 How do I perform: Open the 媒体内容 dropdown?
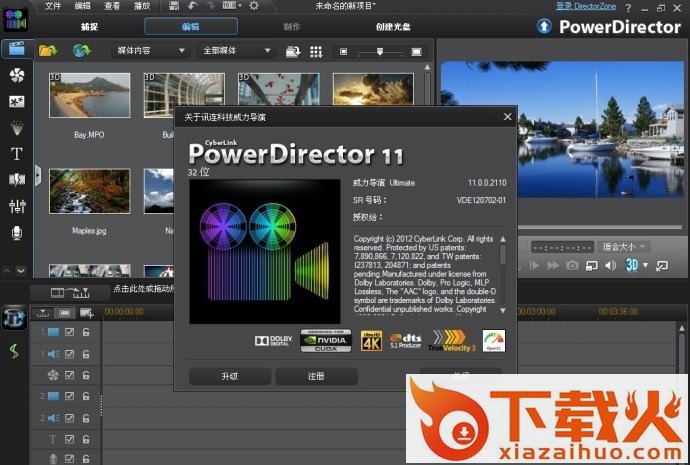click(150, 51)
